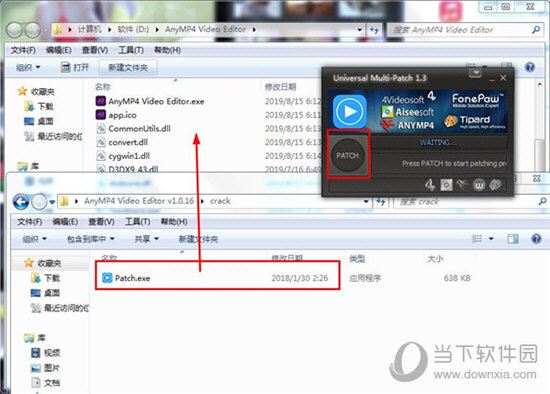Open 编辑(E) menu in top window
Image resolution: width=550 pixels, height=394 pixels.
tap(59, 50)
